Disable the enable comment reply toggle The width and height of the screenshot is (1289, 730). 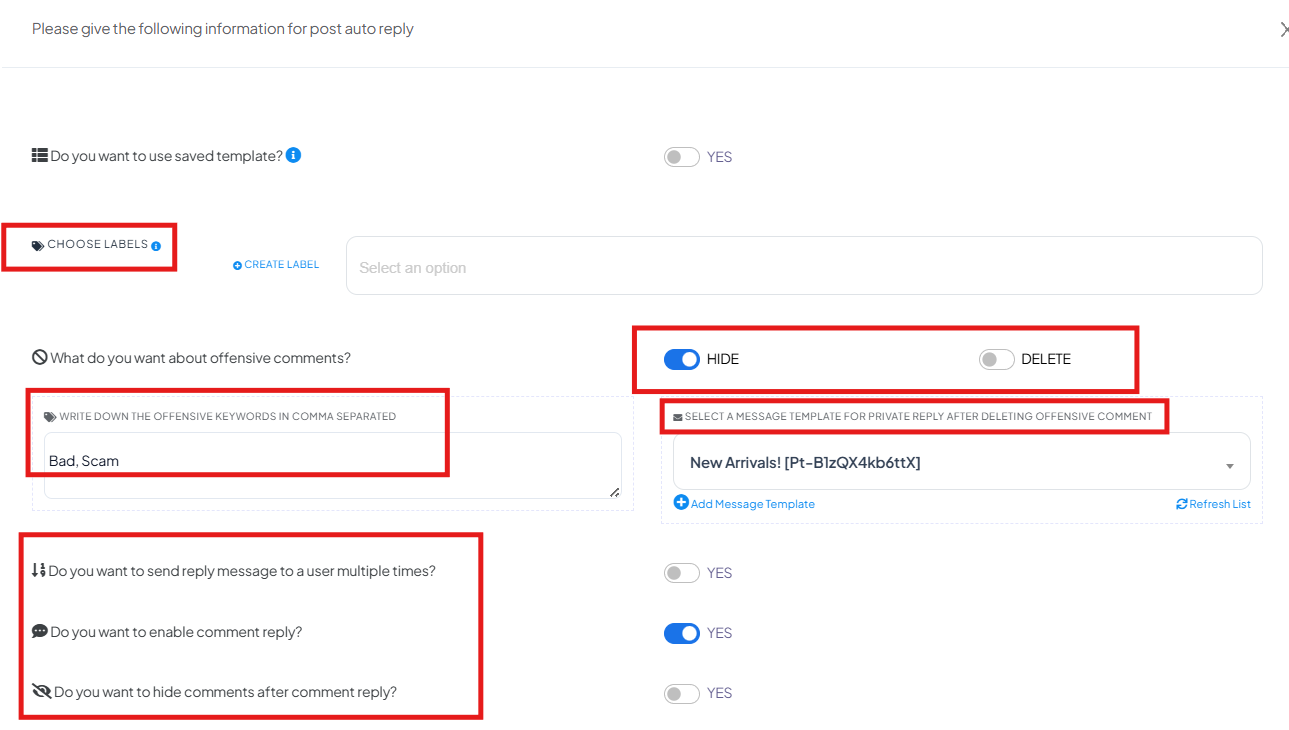[x=682, y=633]
